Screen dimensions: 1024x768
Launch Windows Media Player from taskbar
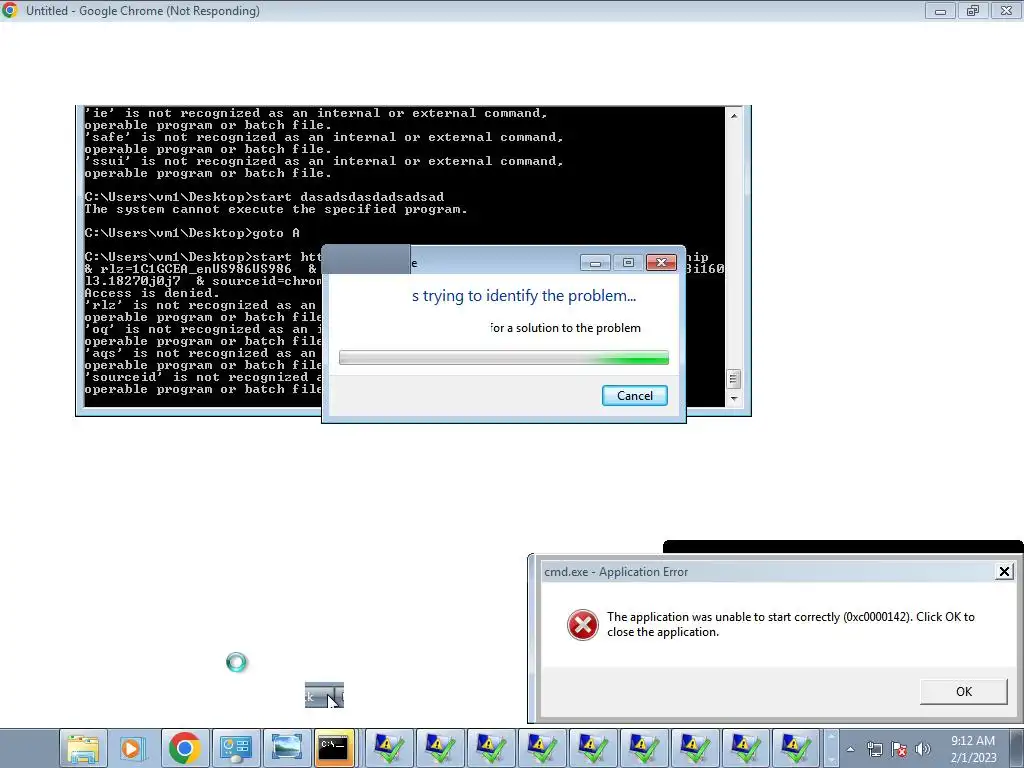coord(133,748)
